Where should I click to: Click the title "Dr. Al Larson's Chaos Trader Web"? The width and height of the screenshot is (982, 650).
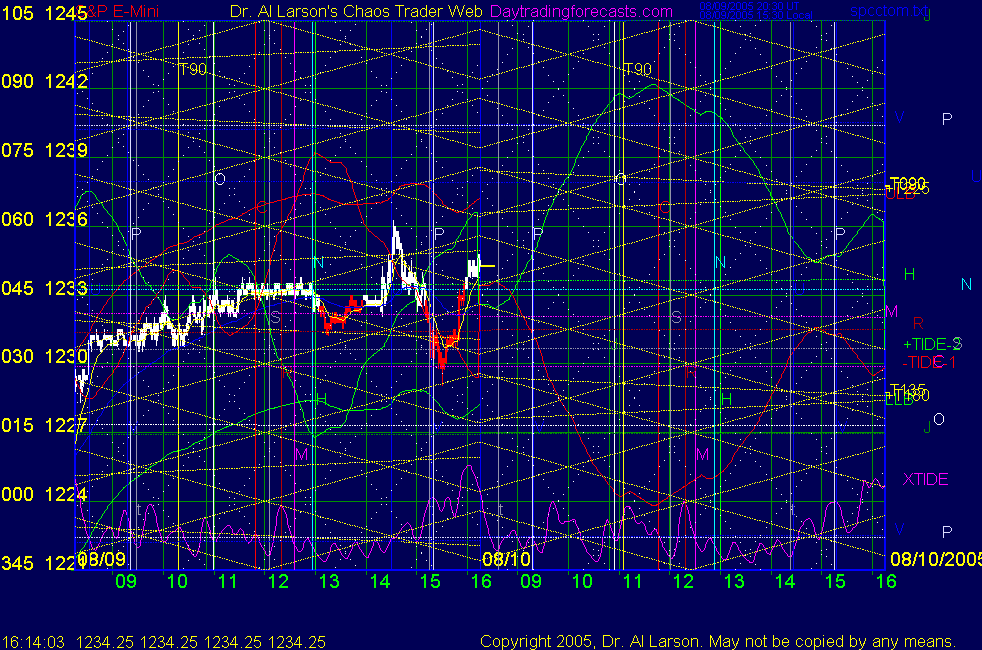pyautogui.click(x=356, y=11)
